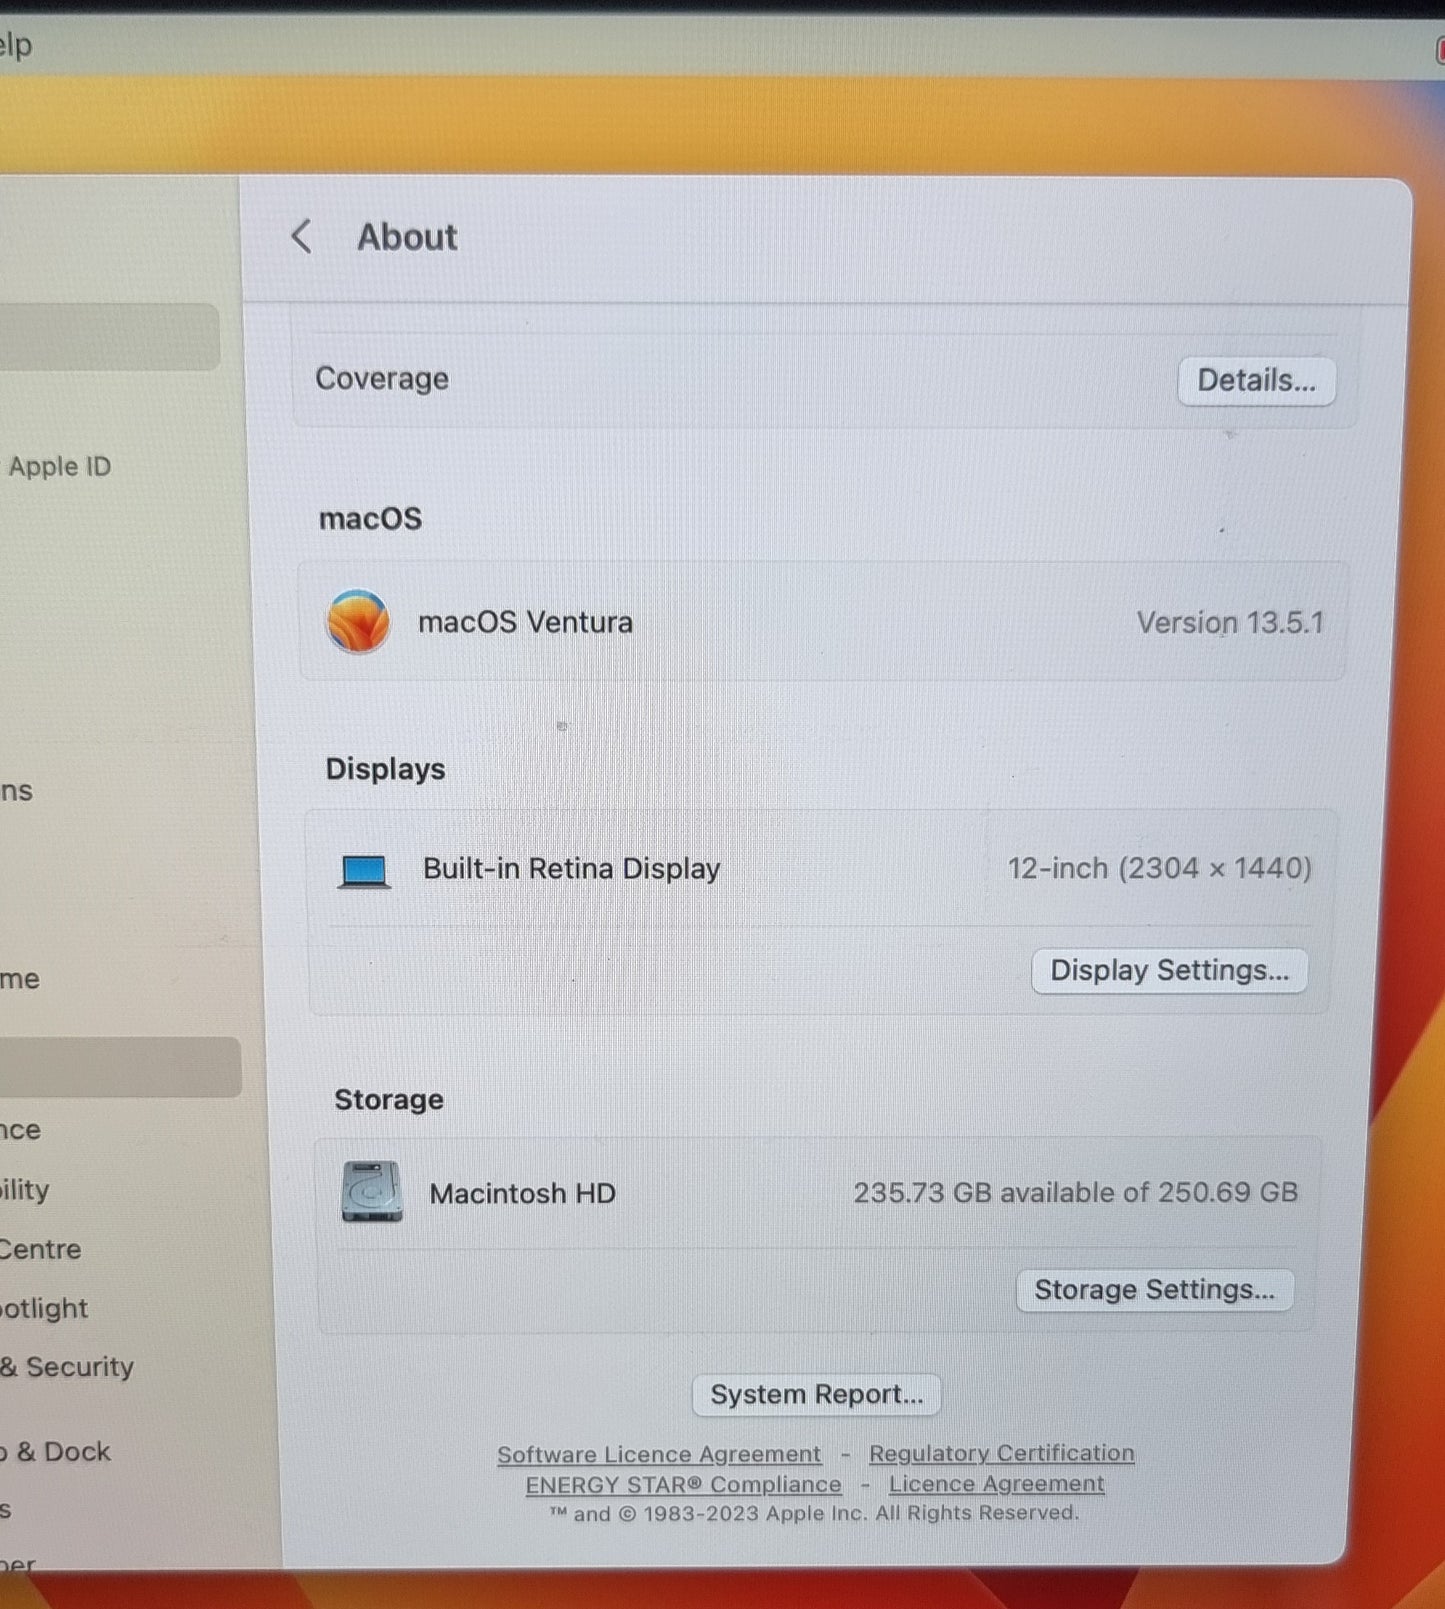Open Display Settings
This screenshot has height=1609, width=1445.
coord(1169,971)
